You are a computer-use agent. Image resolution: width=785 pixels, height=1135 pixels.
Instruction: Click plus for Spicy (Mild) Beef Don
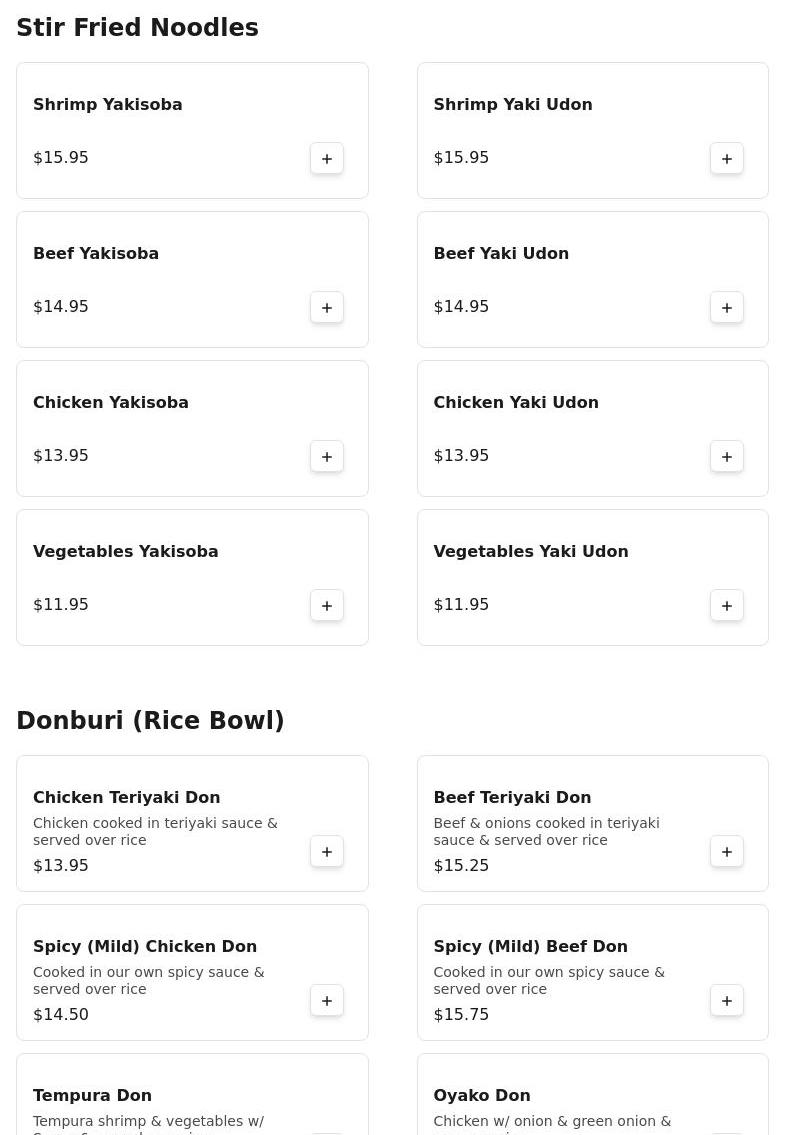[x=726, y=1001]
